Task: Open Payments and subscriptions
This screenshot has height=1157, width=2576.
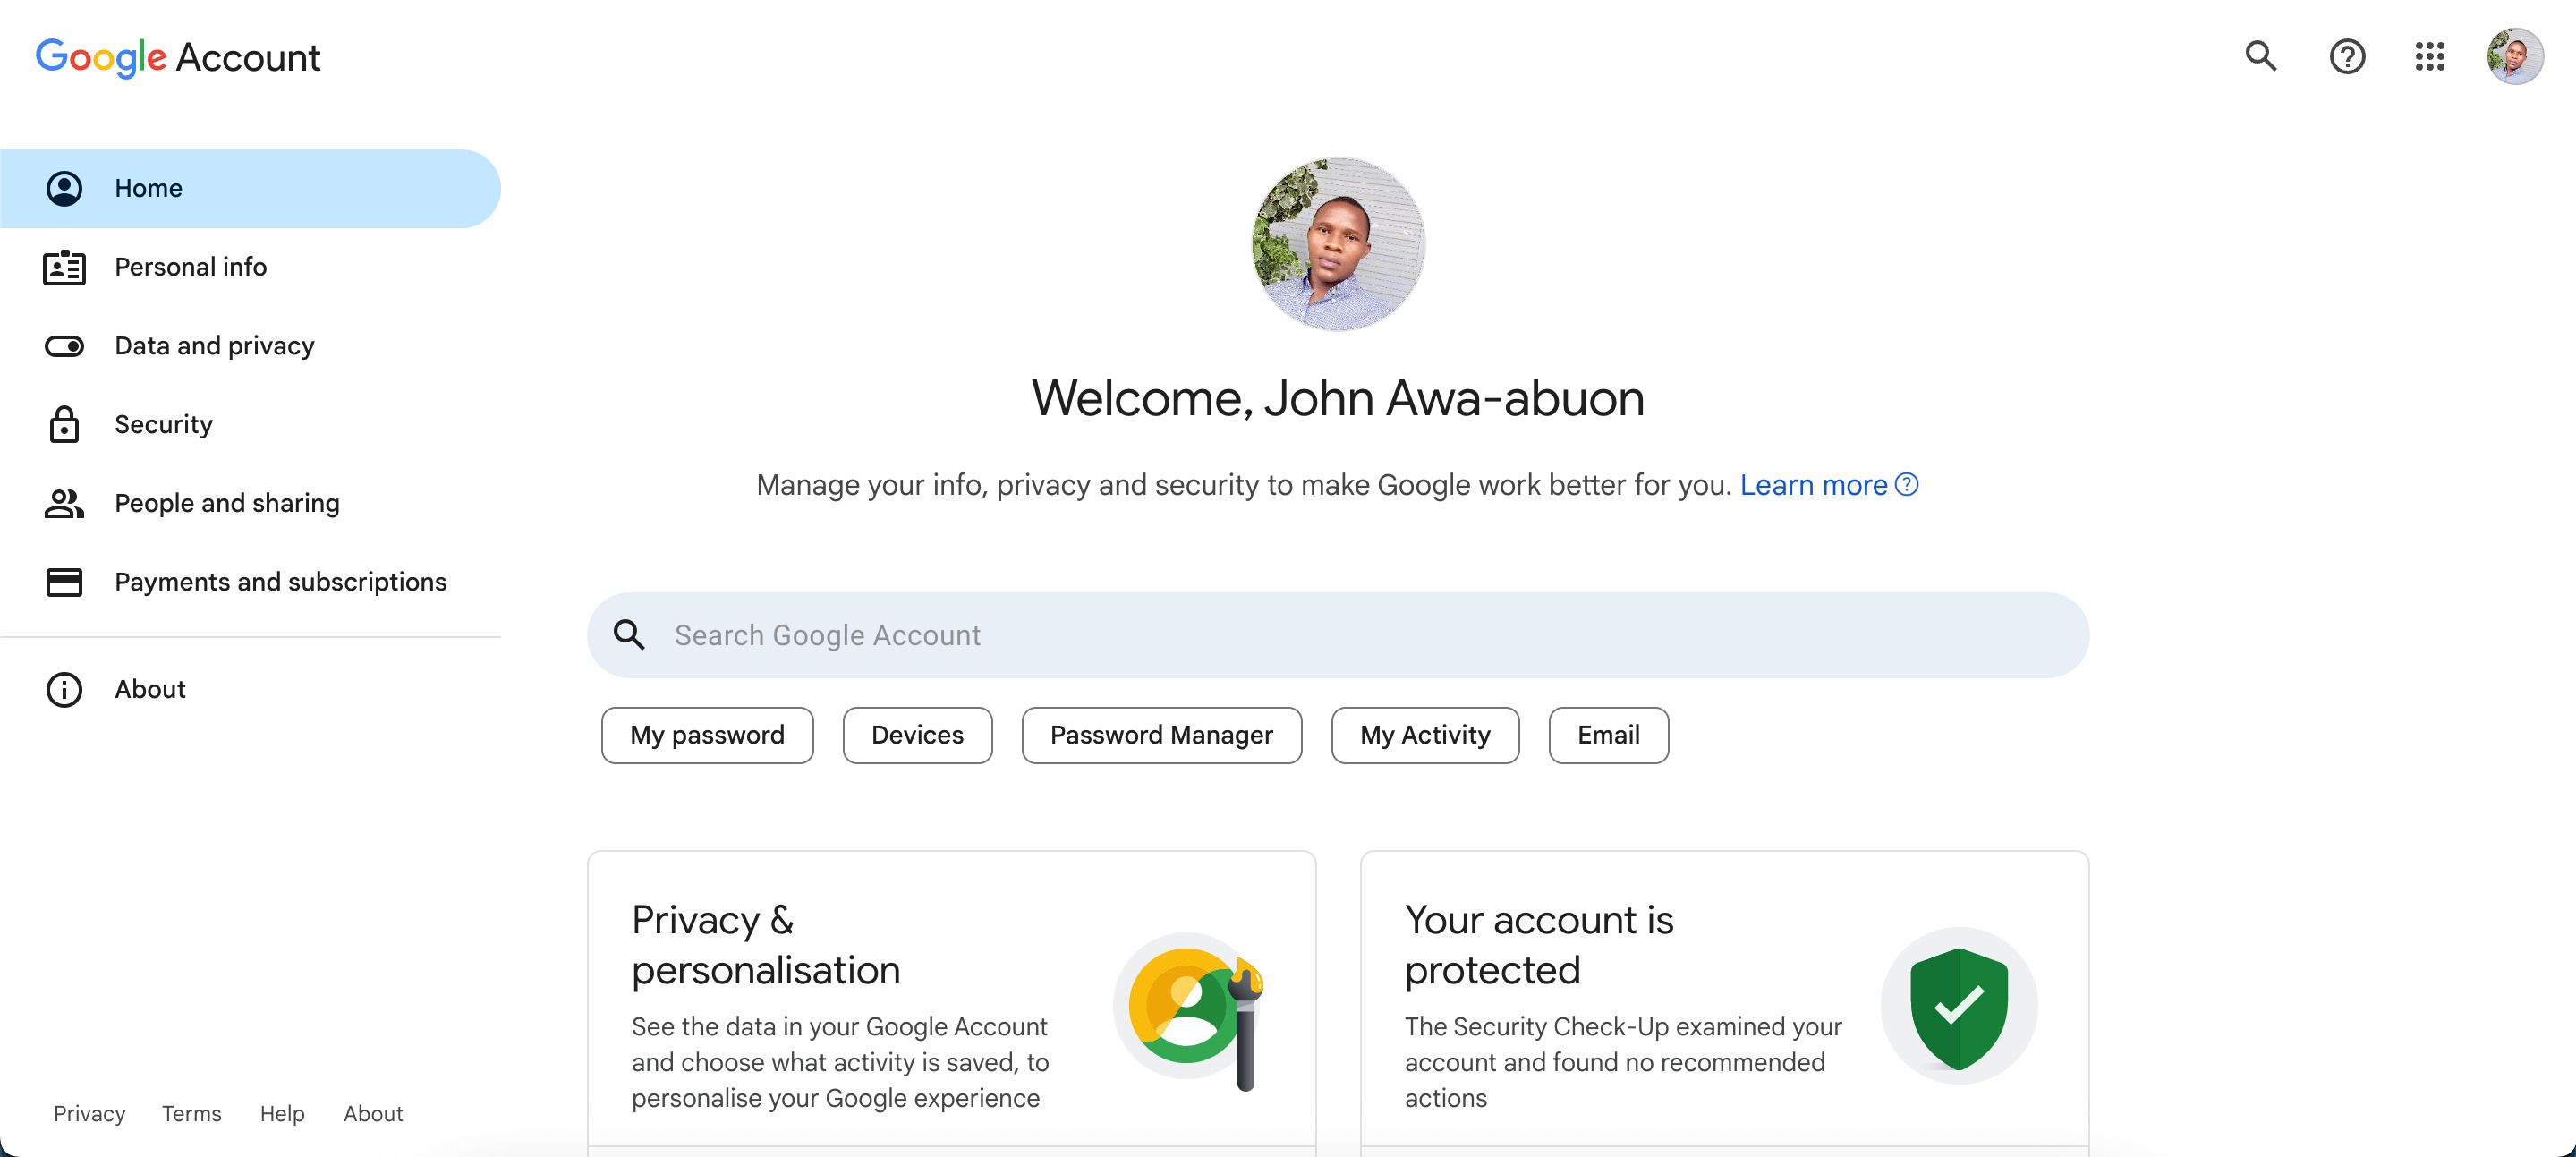Action: click(280, 582)
